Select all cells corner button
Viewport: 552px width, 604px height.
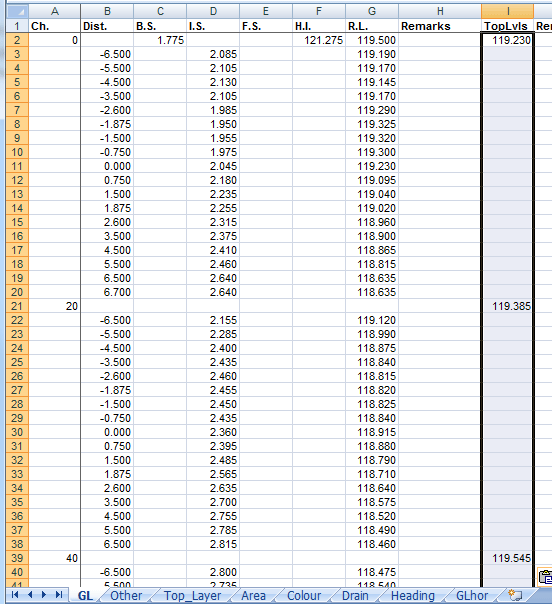[x=17, y=12]
